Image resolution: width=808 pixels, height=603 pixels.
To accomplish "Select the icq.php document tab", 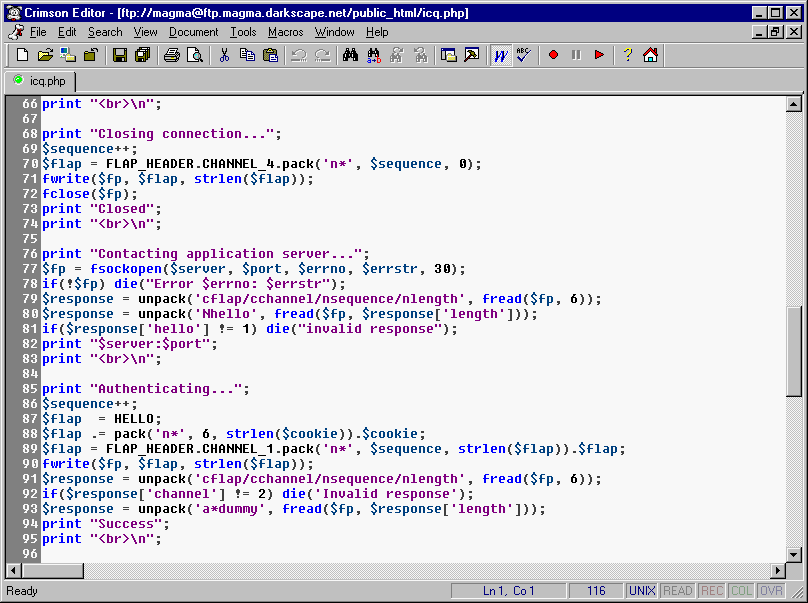I will 41,81.
